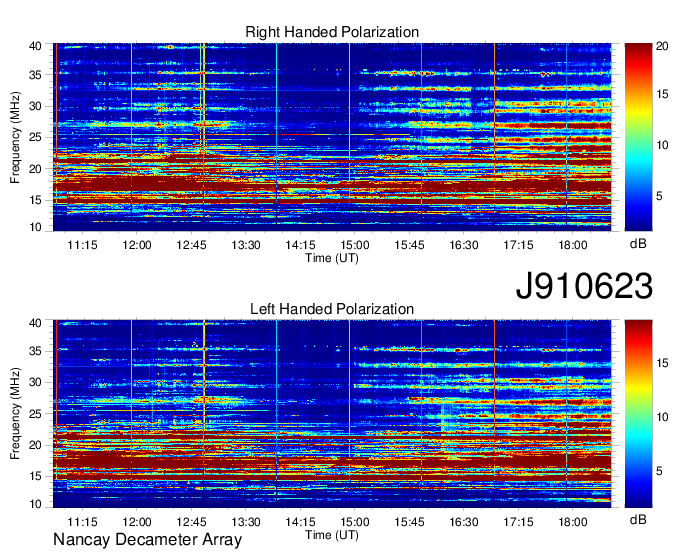Click the 12:00 time tick under Left Handed plot

[137, 522]
